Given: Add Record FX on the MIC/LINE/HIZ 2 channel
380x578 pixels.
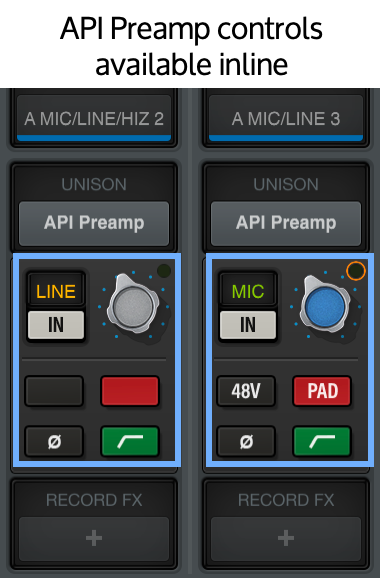Looking at the screenshot, I should click(x=94, y=538).
